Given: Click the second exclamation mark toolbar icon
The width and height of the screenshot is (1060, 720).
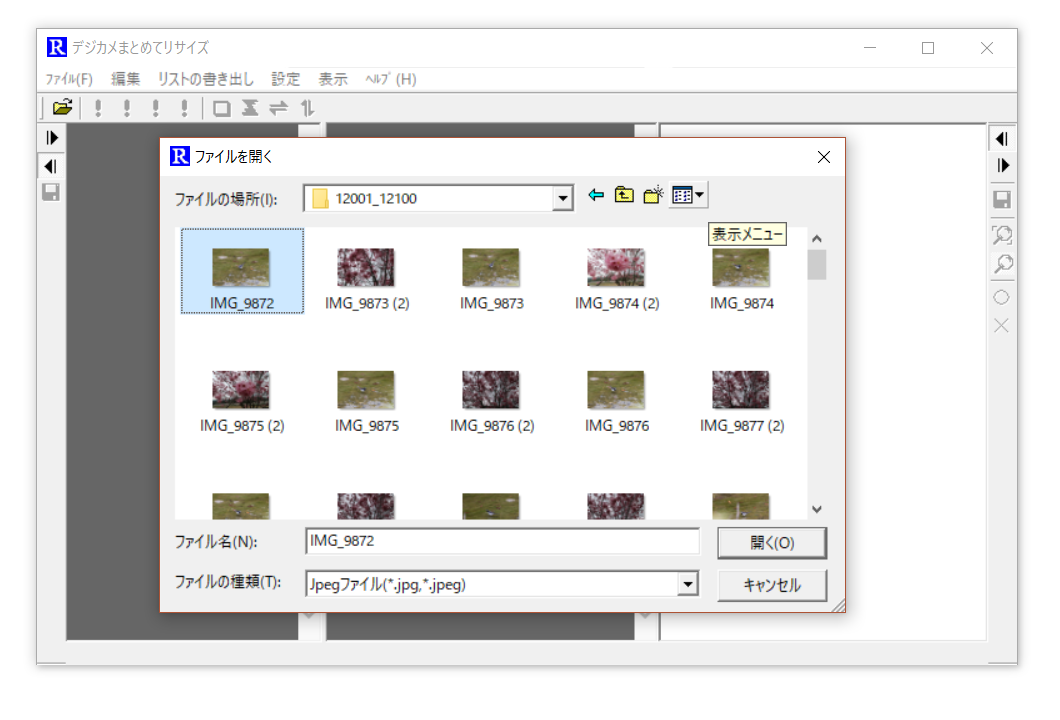Looking at the screenshot, I should tap(127, 108).
